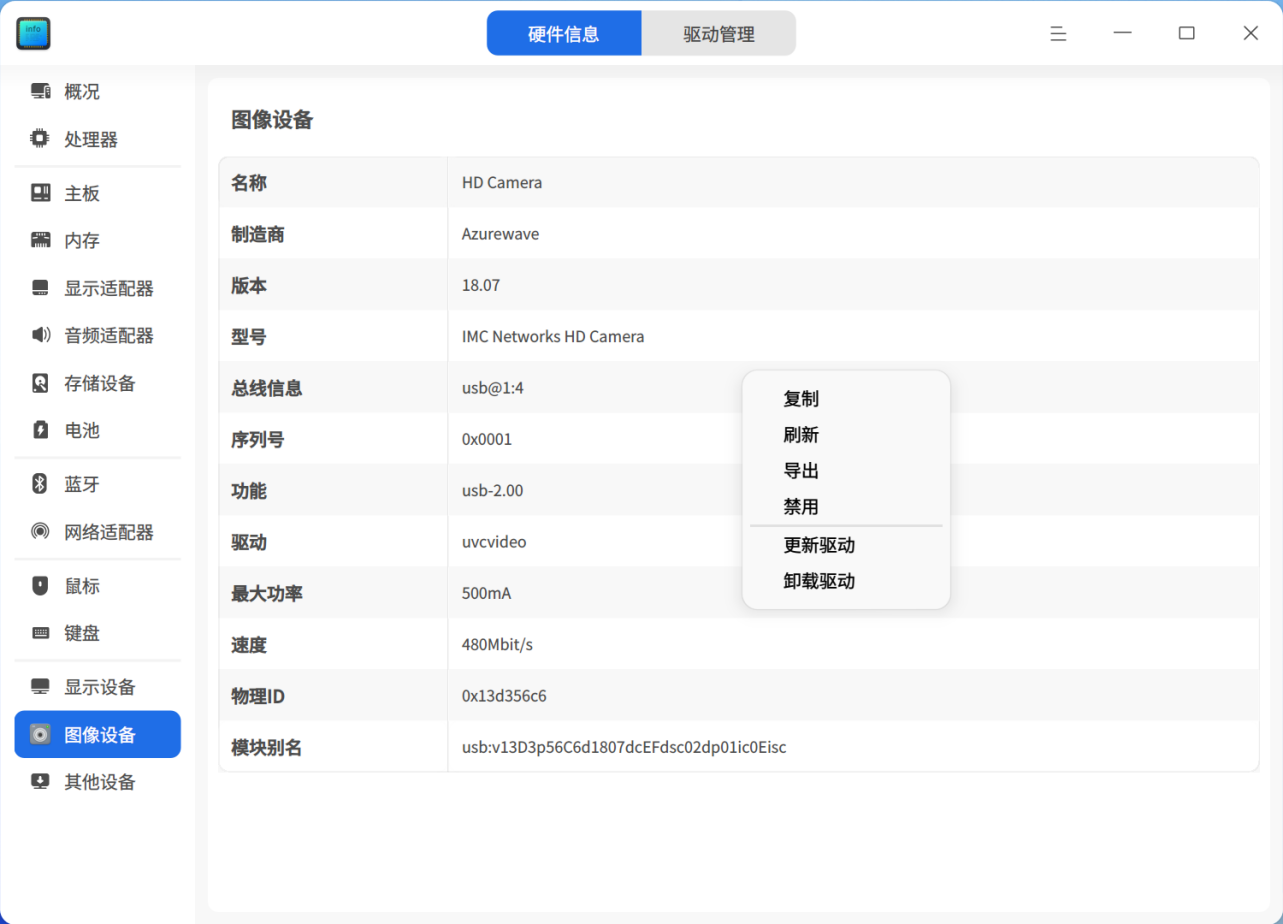Click the 500mA max power value
The height and width of the screenshot is (924, 1283).
pos(486,593)
